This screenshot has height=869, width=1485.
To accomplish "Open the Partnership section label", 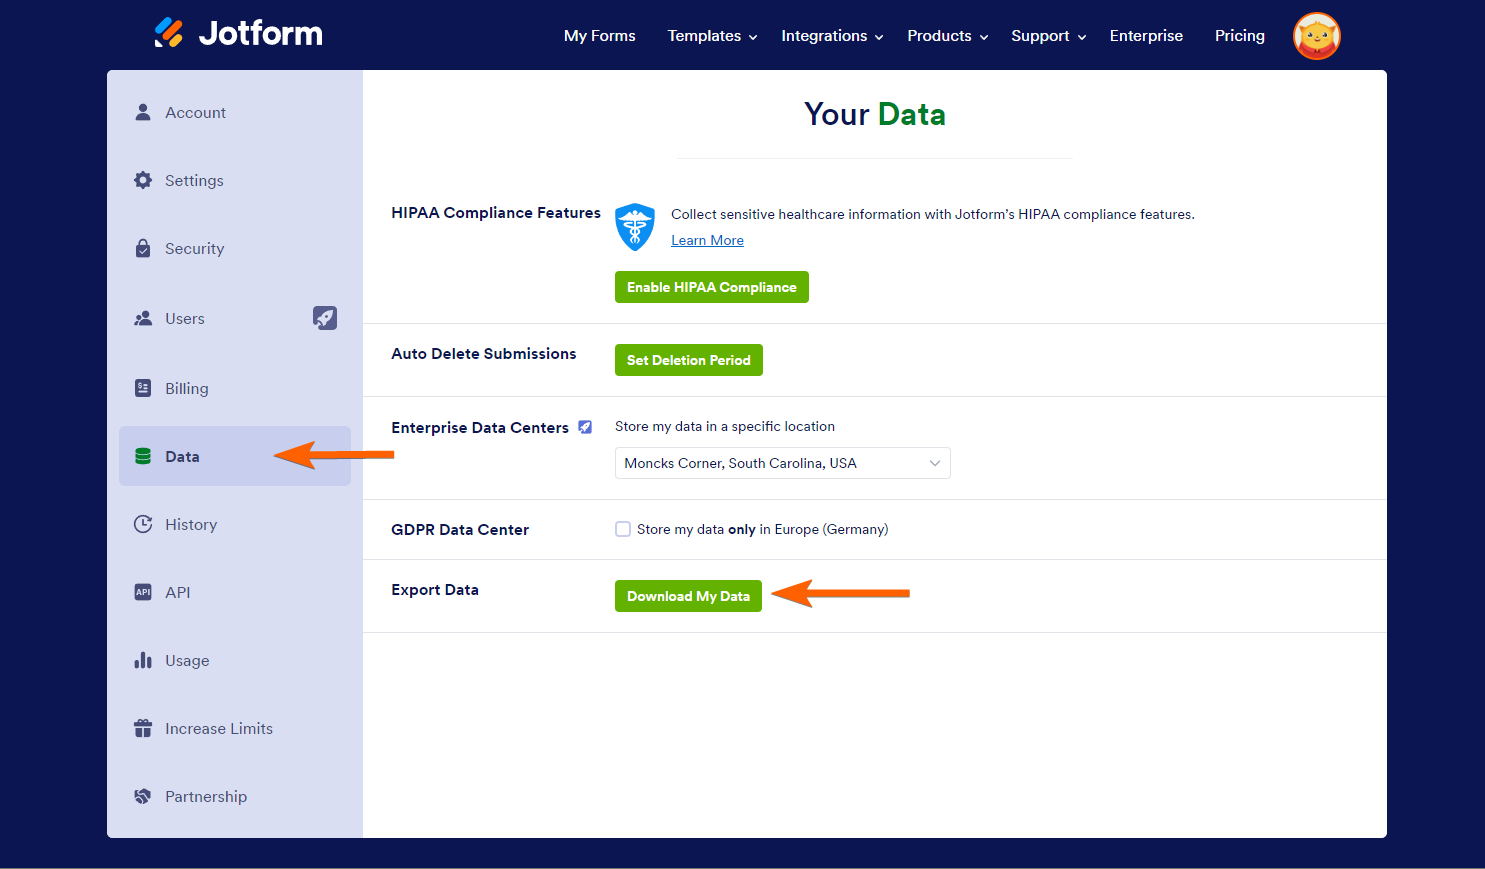I will pos(206,797).
